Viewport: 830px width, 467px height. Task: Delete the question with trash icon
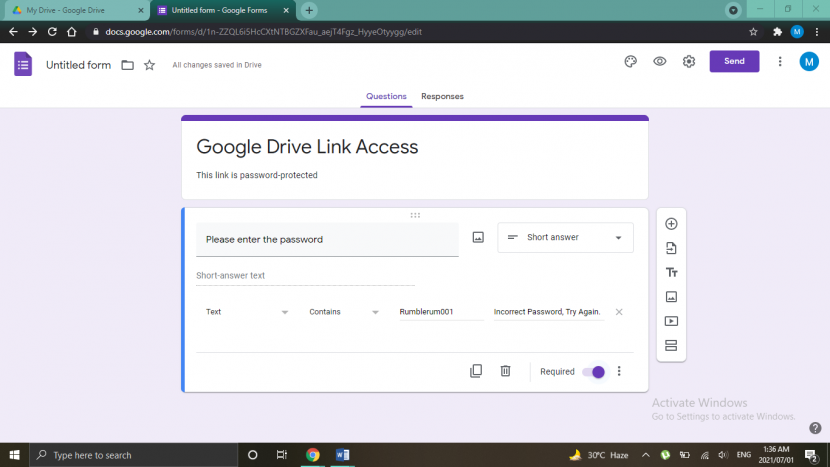click(506, 371)
